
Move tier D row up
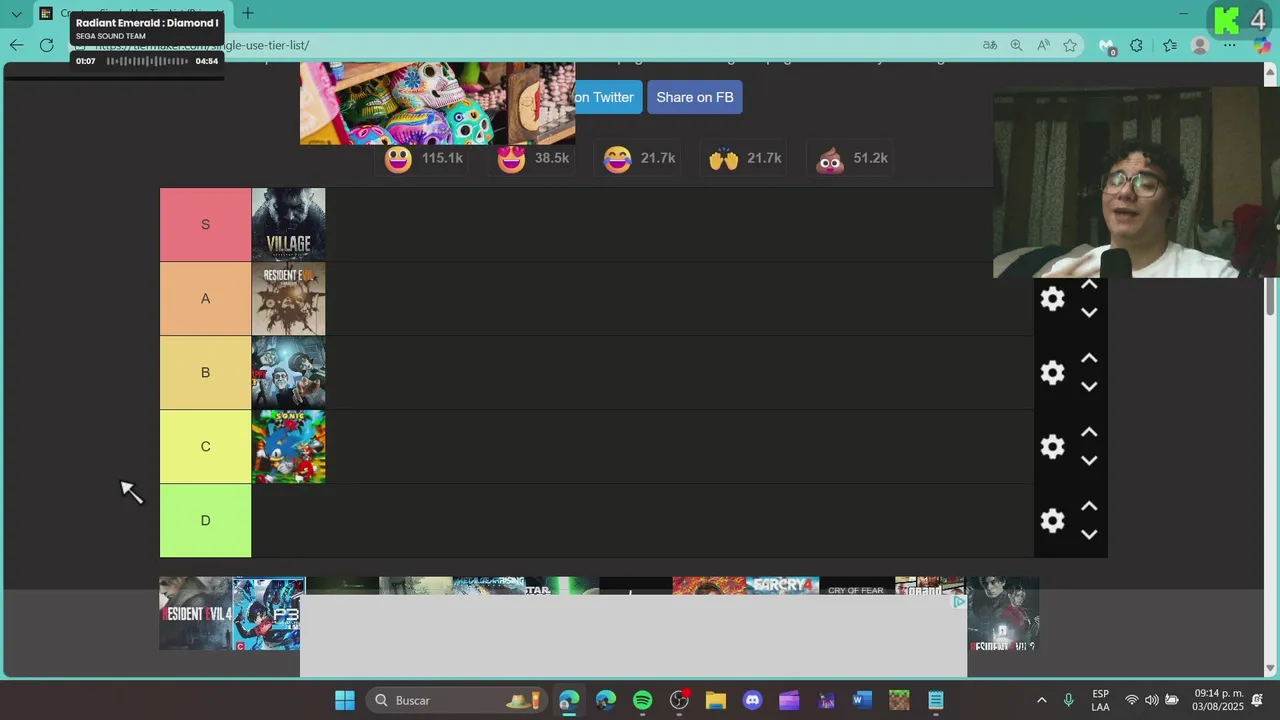(x=1089, y=506)
